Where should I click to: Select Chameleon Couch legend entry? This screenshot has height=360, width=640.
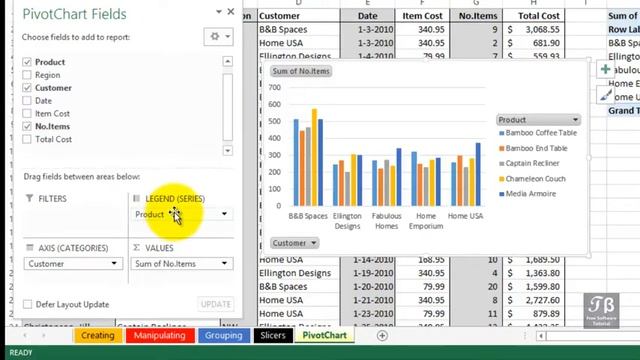click(532, 179)
